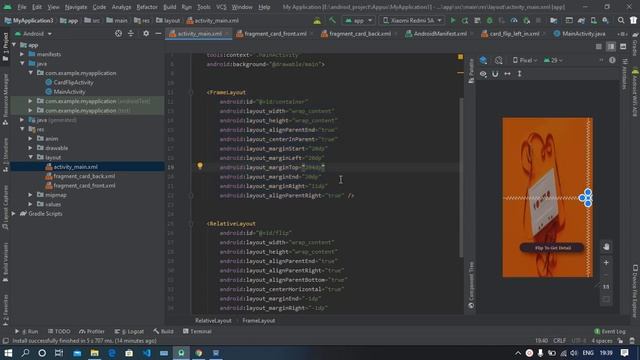Collapse the java folder
This screenshot has height=360, width=640.
[22, 64]
